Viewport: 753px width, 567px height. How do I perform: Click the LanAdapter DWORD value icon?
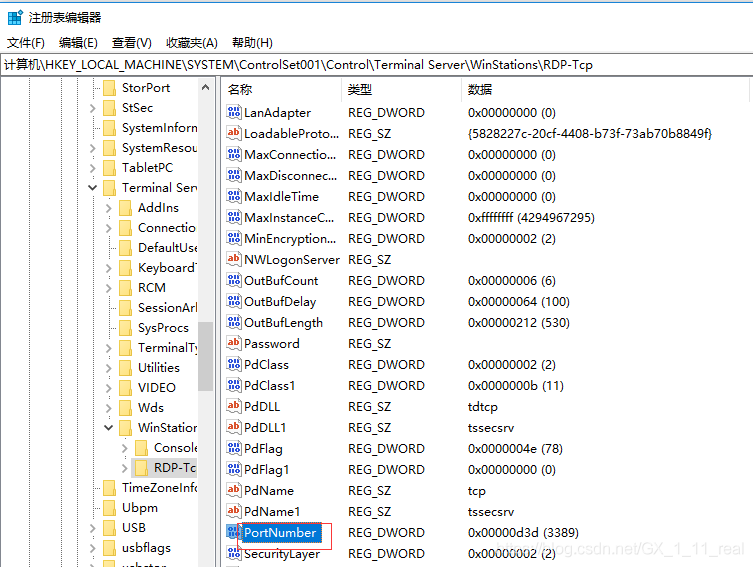point(234,112)
